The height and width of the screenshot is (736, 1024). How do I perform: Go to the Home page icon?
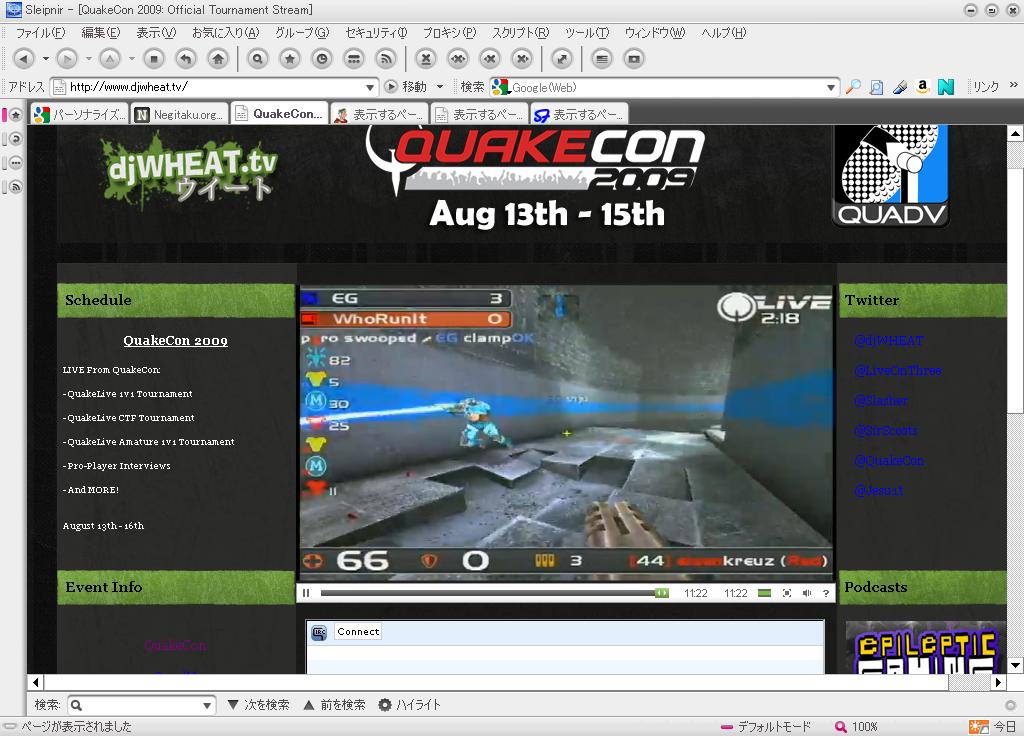[x=218, y=59]
